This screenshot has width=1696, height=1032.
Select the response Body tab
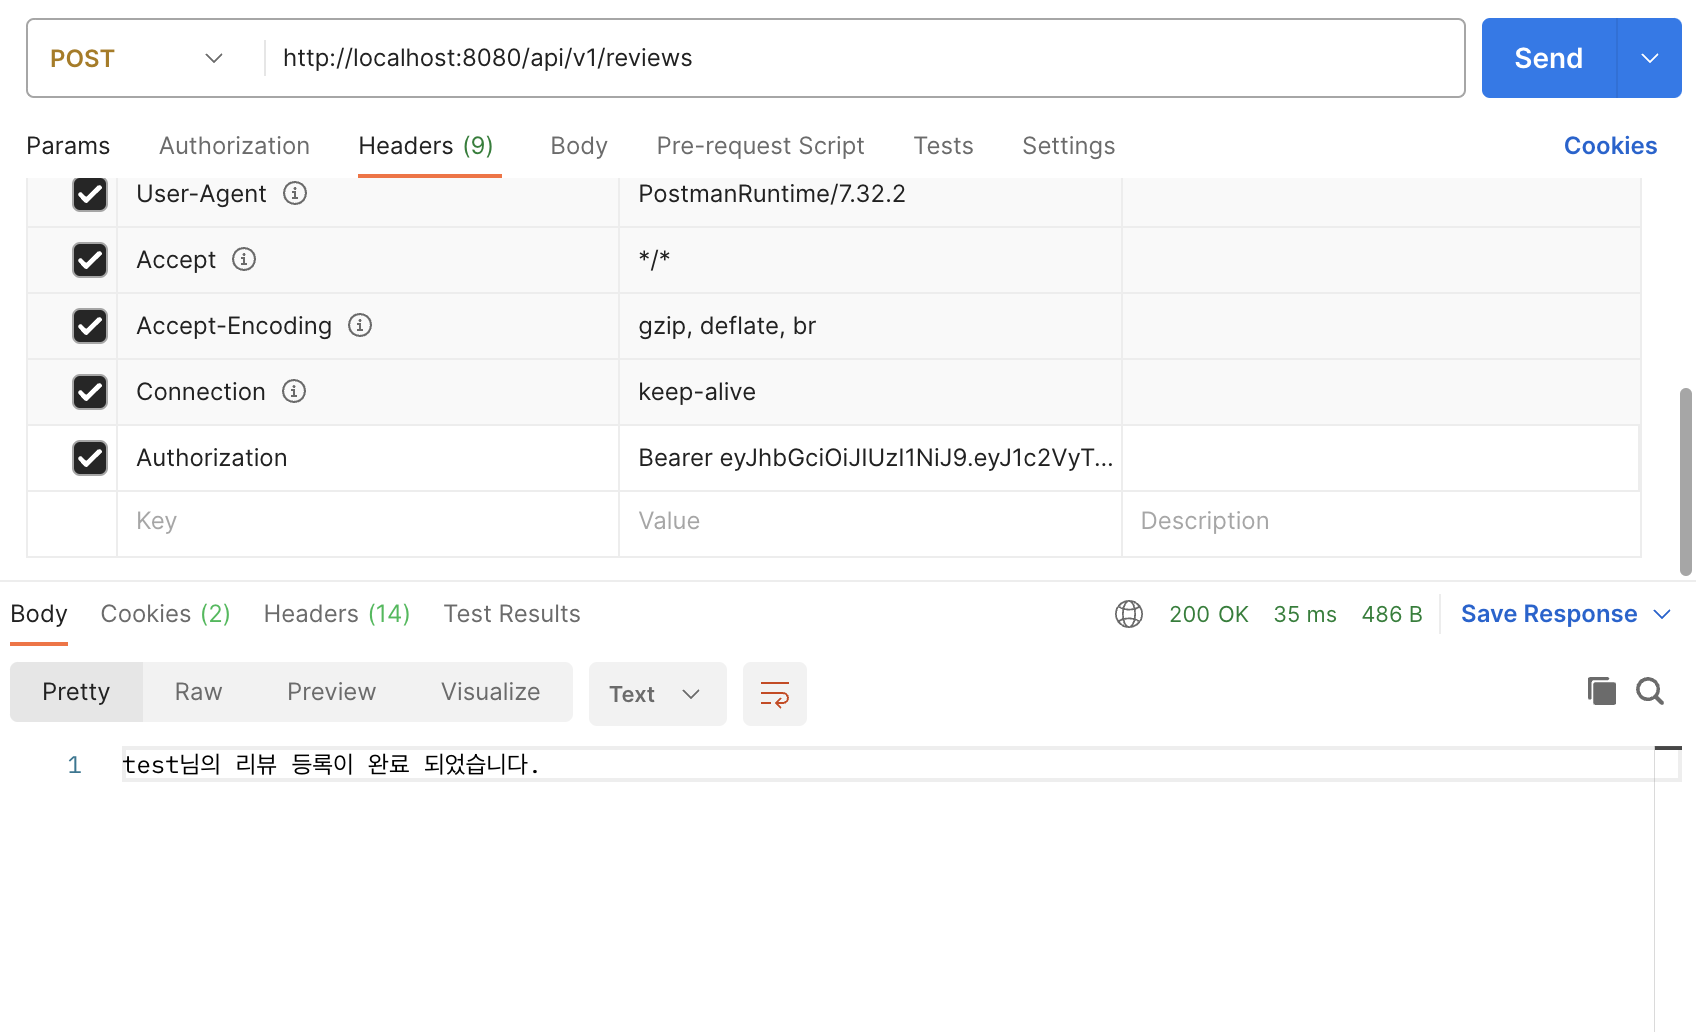(39, 614)
